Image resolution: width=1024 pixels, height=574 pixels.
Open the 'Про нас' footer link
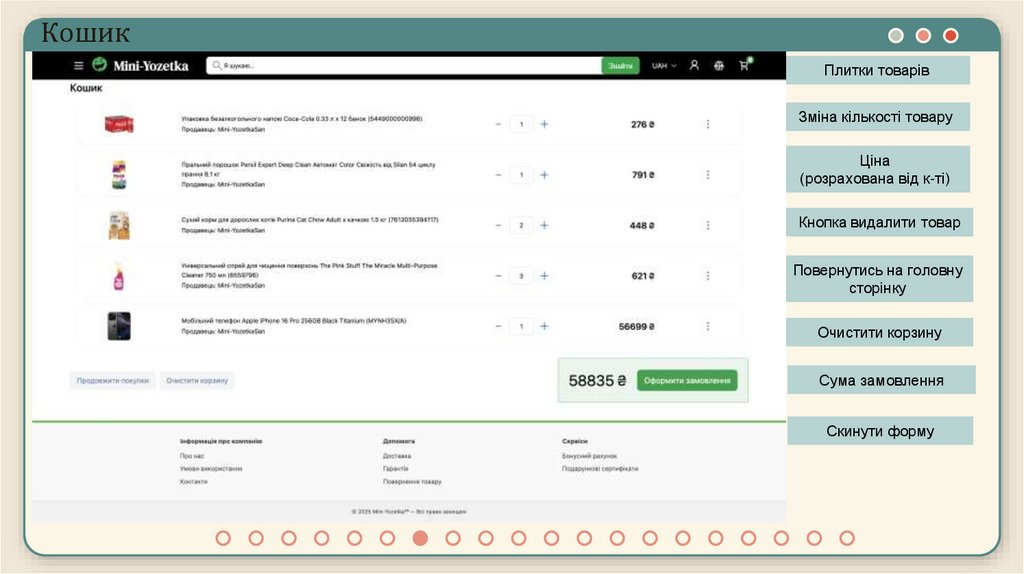point(192,456)
